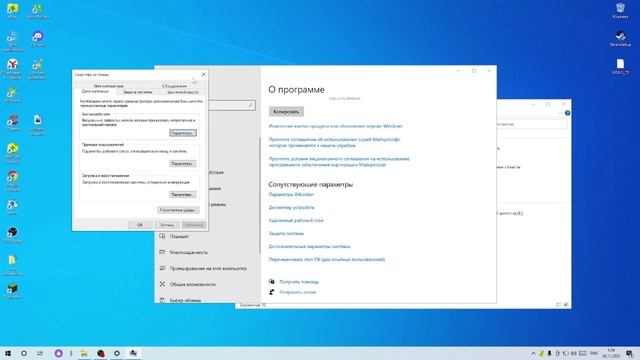Switch Explorer to large icons view in status bar
Viewport: 640px width, 360px height.
click(566, 305)
